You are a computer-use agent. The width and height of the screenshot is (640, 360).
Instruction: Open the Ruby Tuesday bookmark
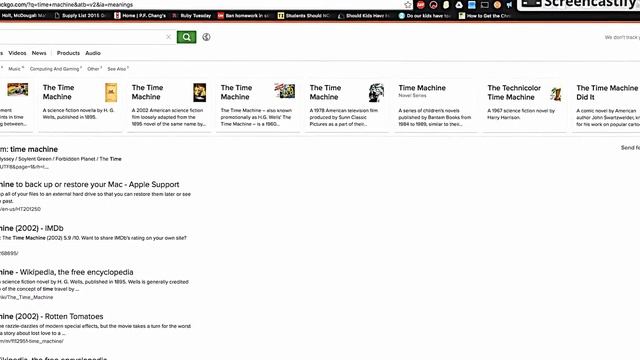[192, 16]
